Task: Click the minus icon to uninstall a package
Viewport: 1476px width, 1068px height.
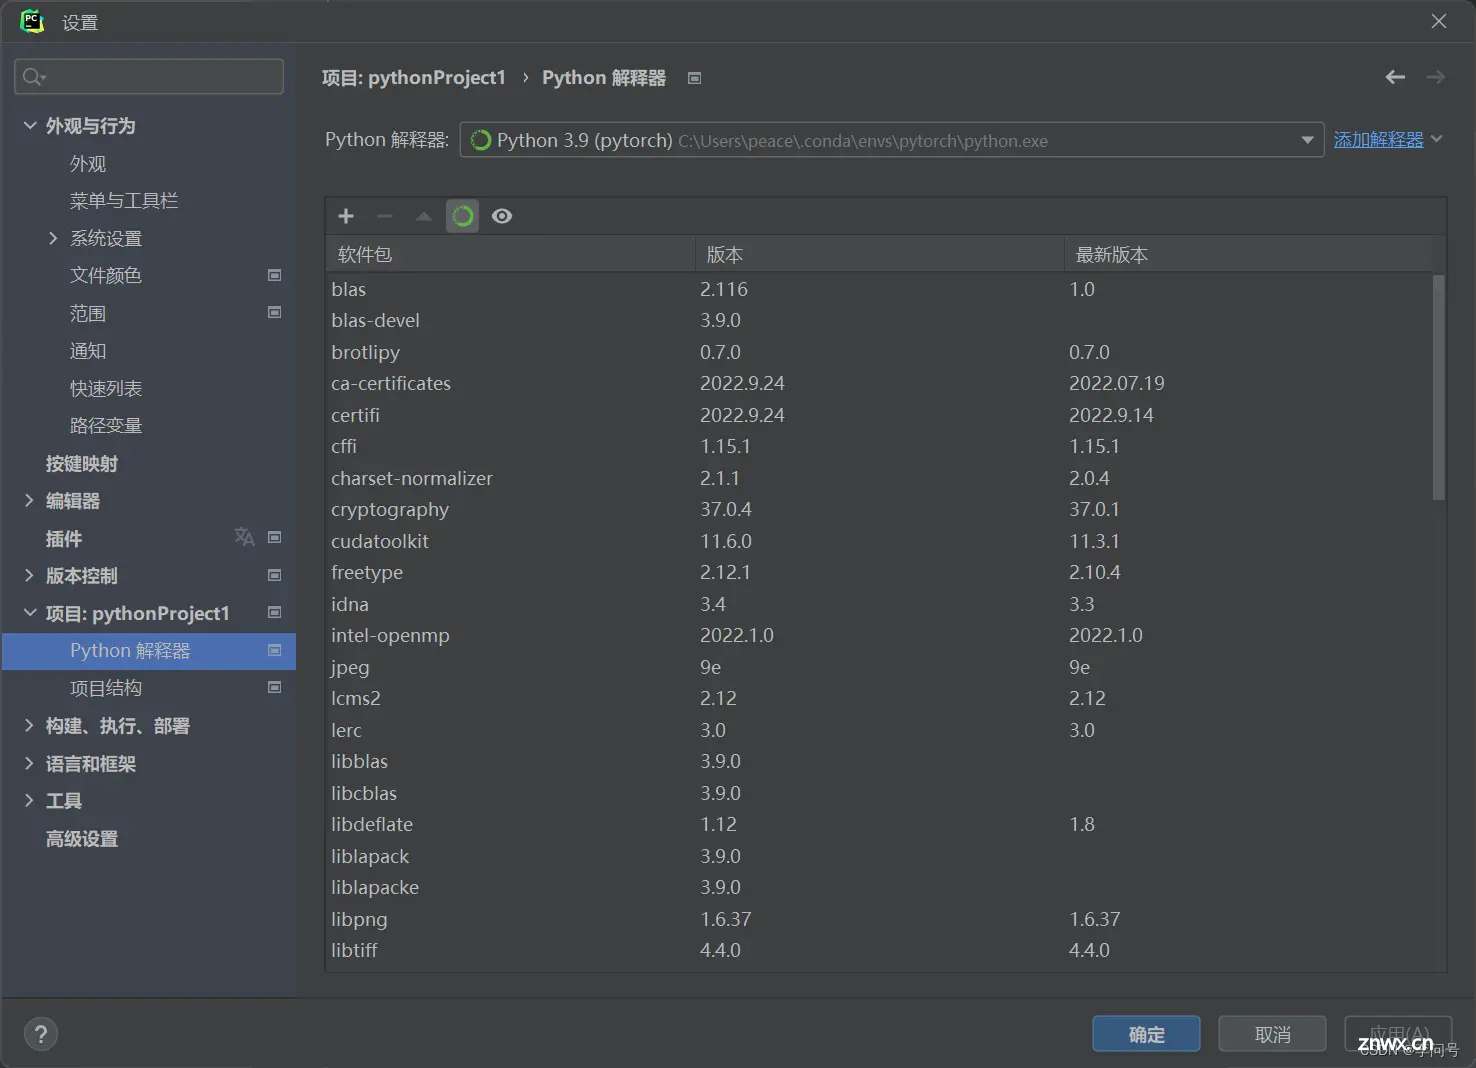Action: pos(385,216)
